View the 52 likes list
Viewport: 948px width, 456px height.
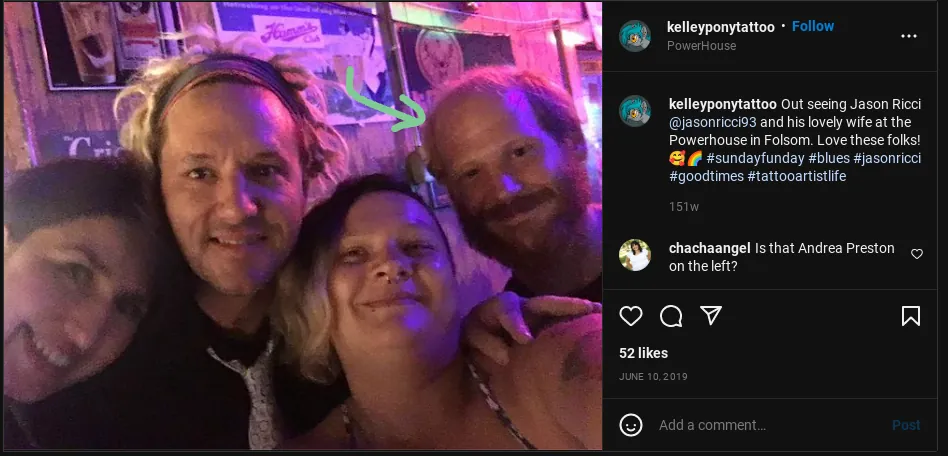[x=643, y=353]
